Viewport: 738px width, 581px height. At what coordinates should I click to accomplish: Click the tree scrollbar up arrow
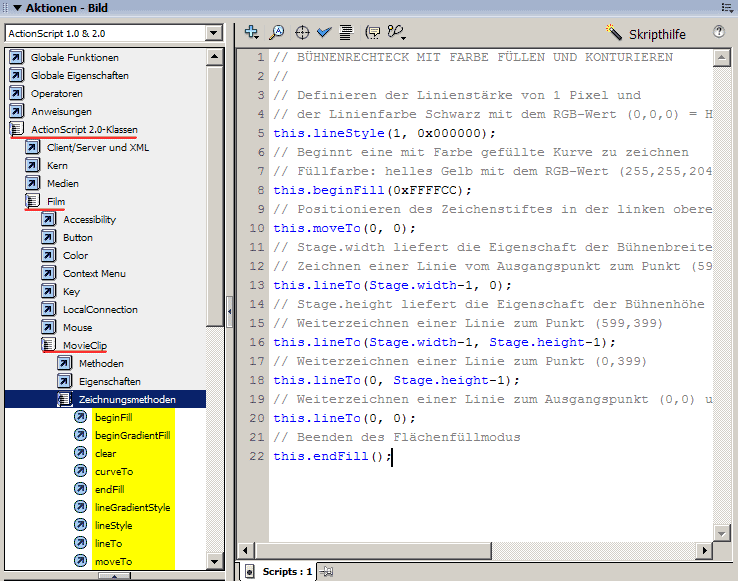pyautogui.click(x=215, y=57)
